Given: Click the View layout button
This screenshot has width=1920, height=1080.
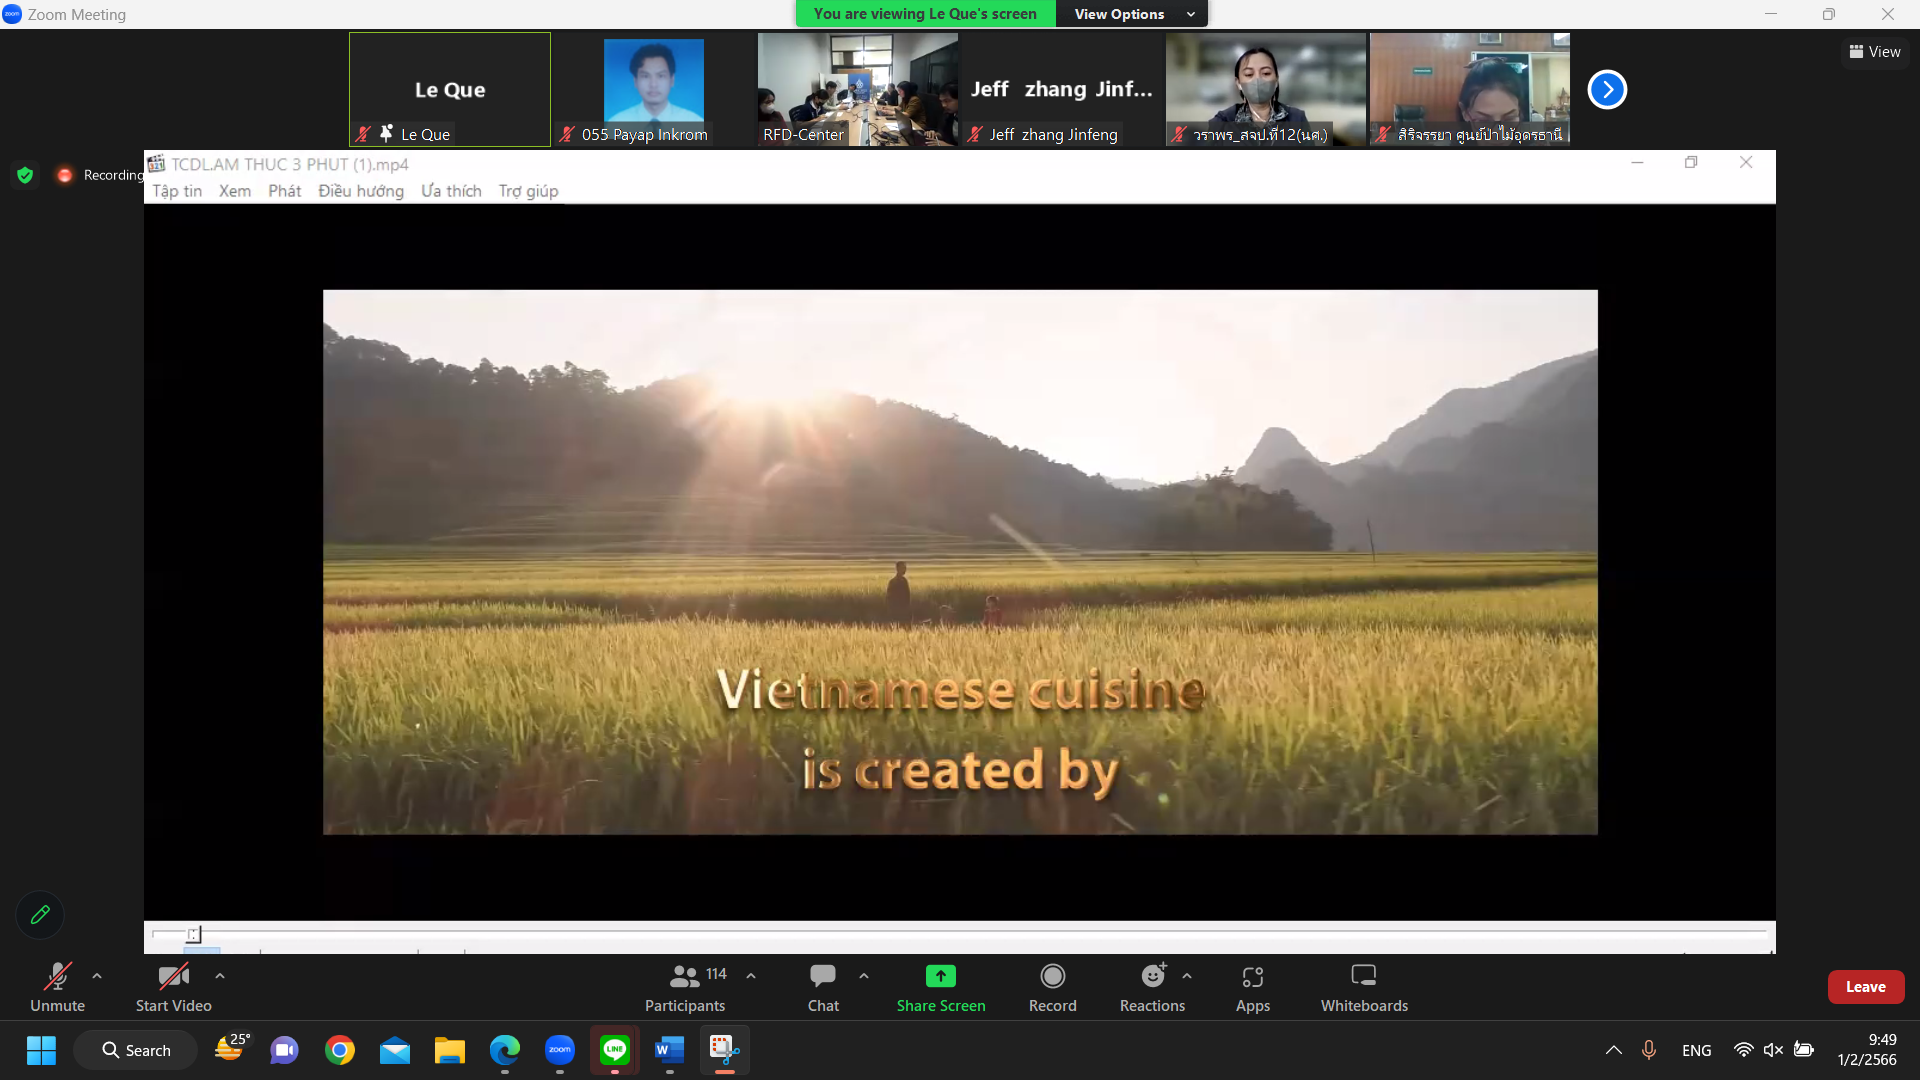Looking at the screenshot, I should [x=1875, y=52].
